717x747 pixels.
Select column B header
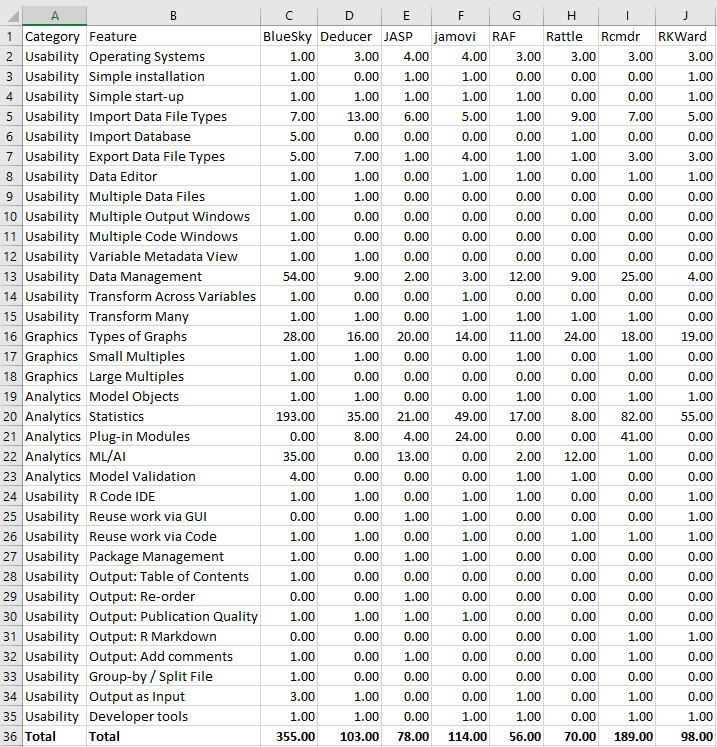tap(173, 16)
